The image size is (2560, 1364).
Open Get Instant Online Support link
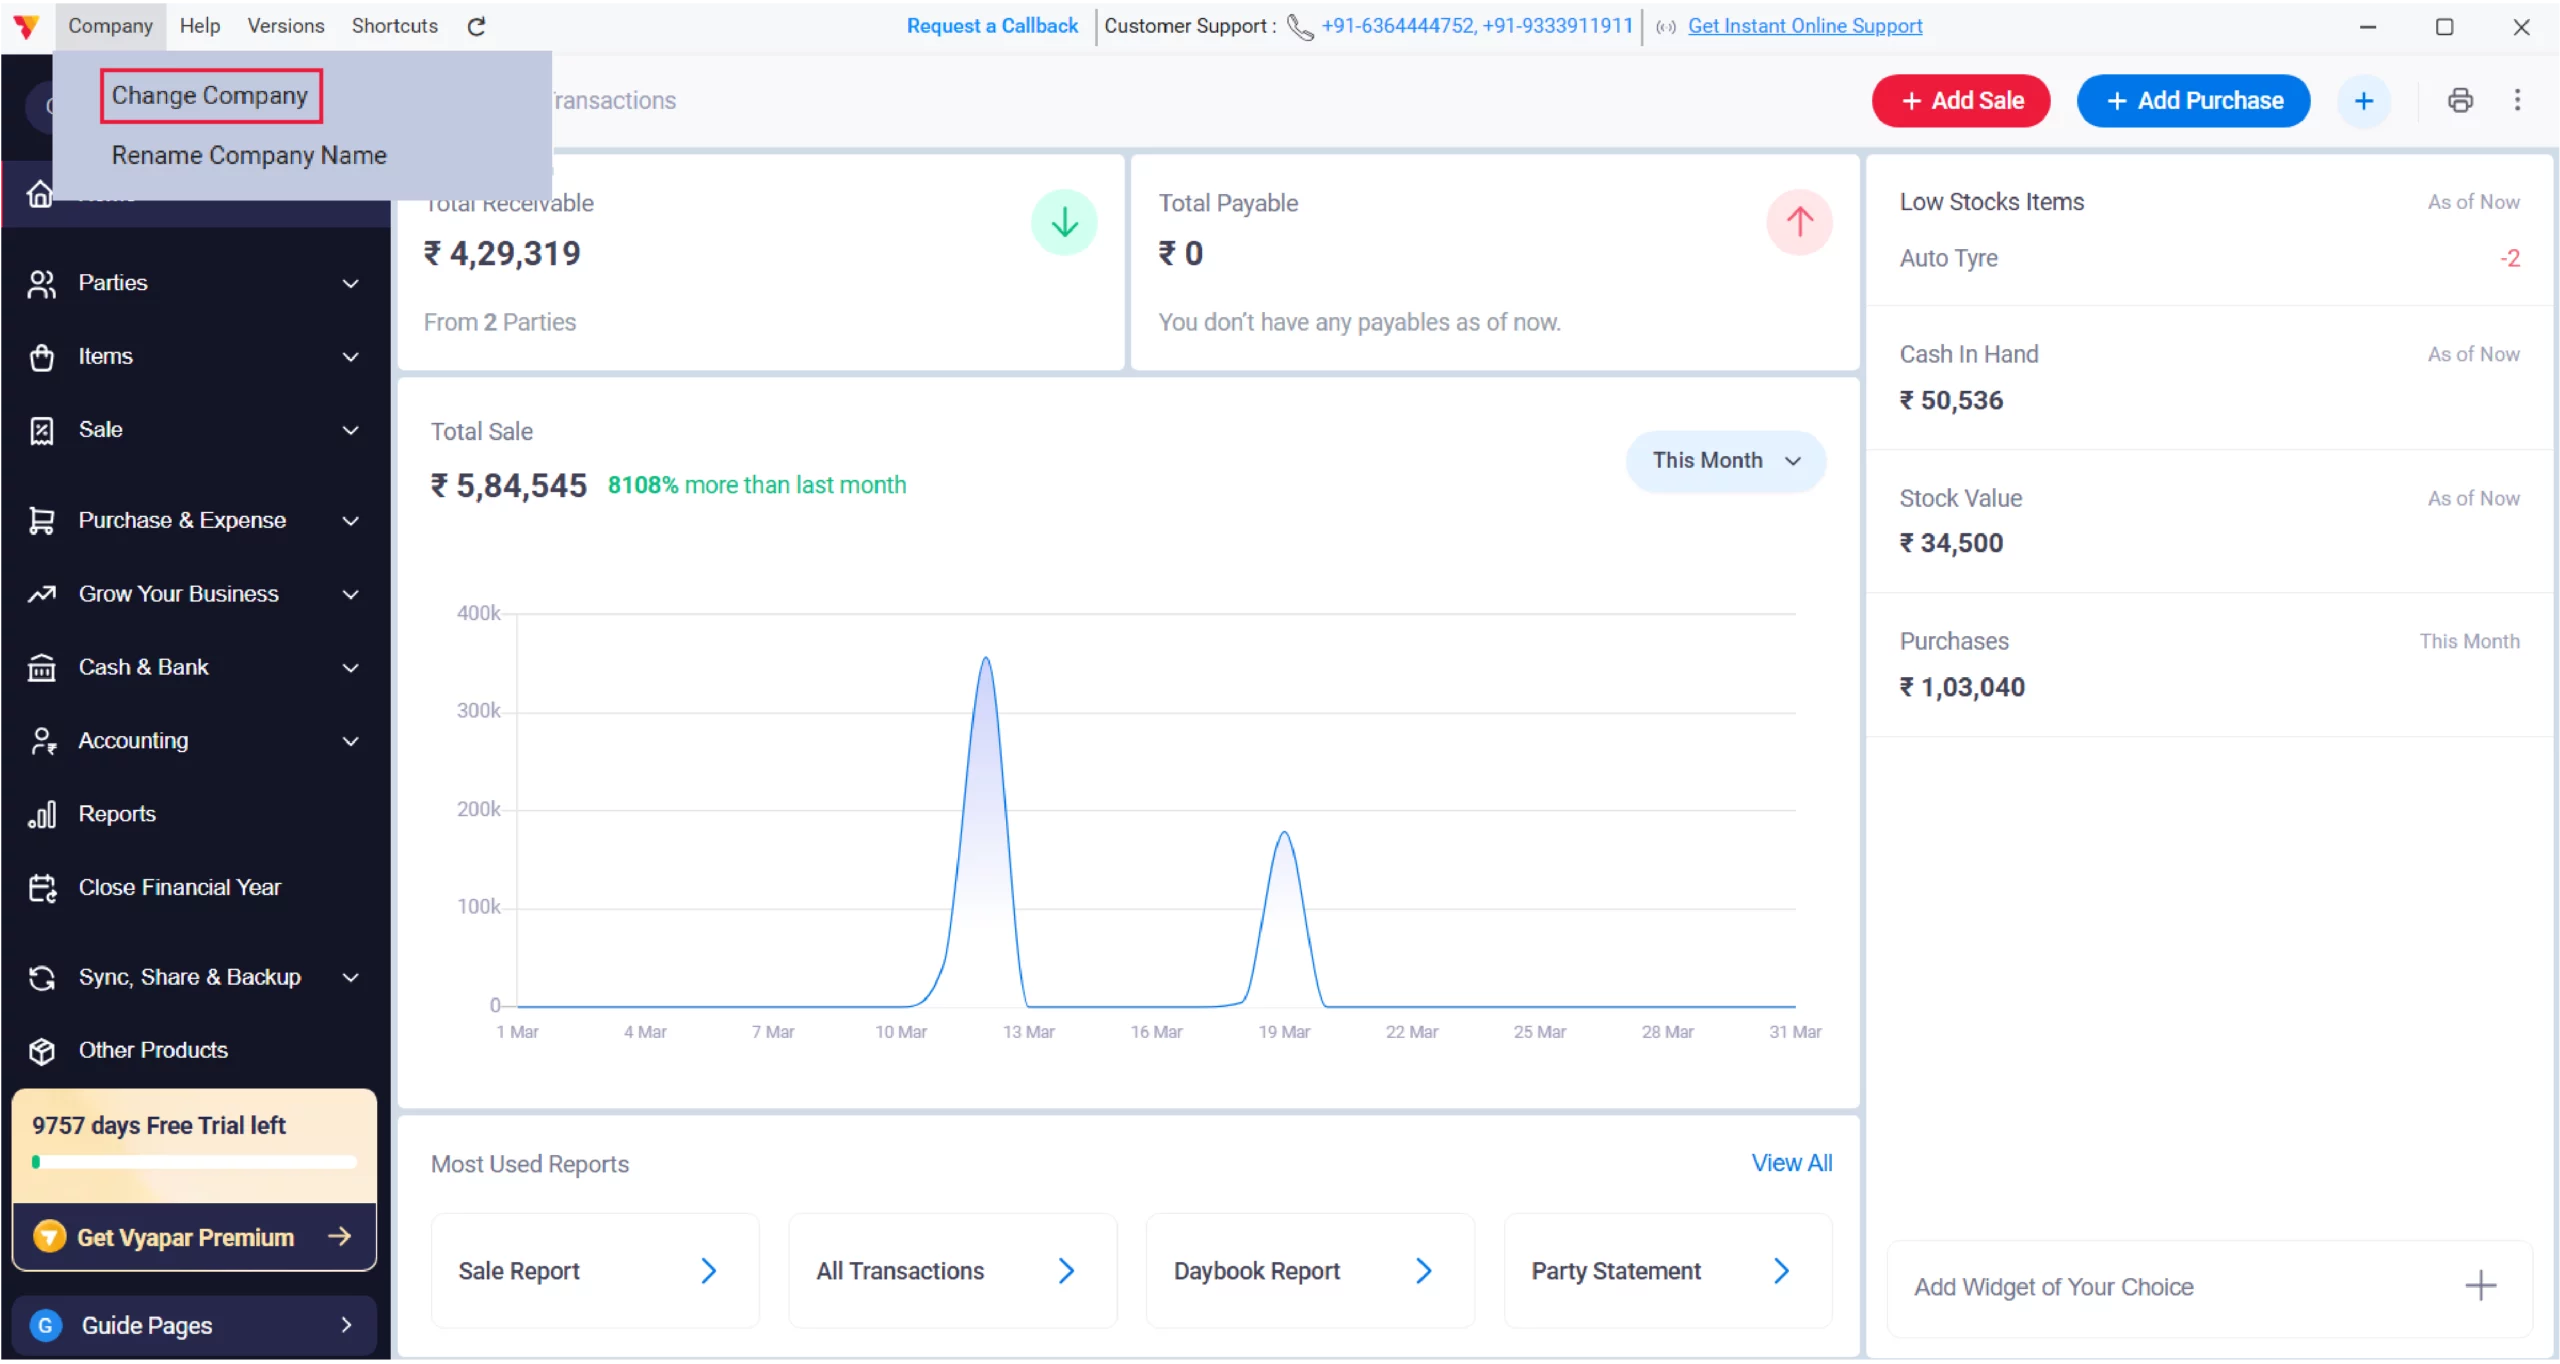[1805, 26]
